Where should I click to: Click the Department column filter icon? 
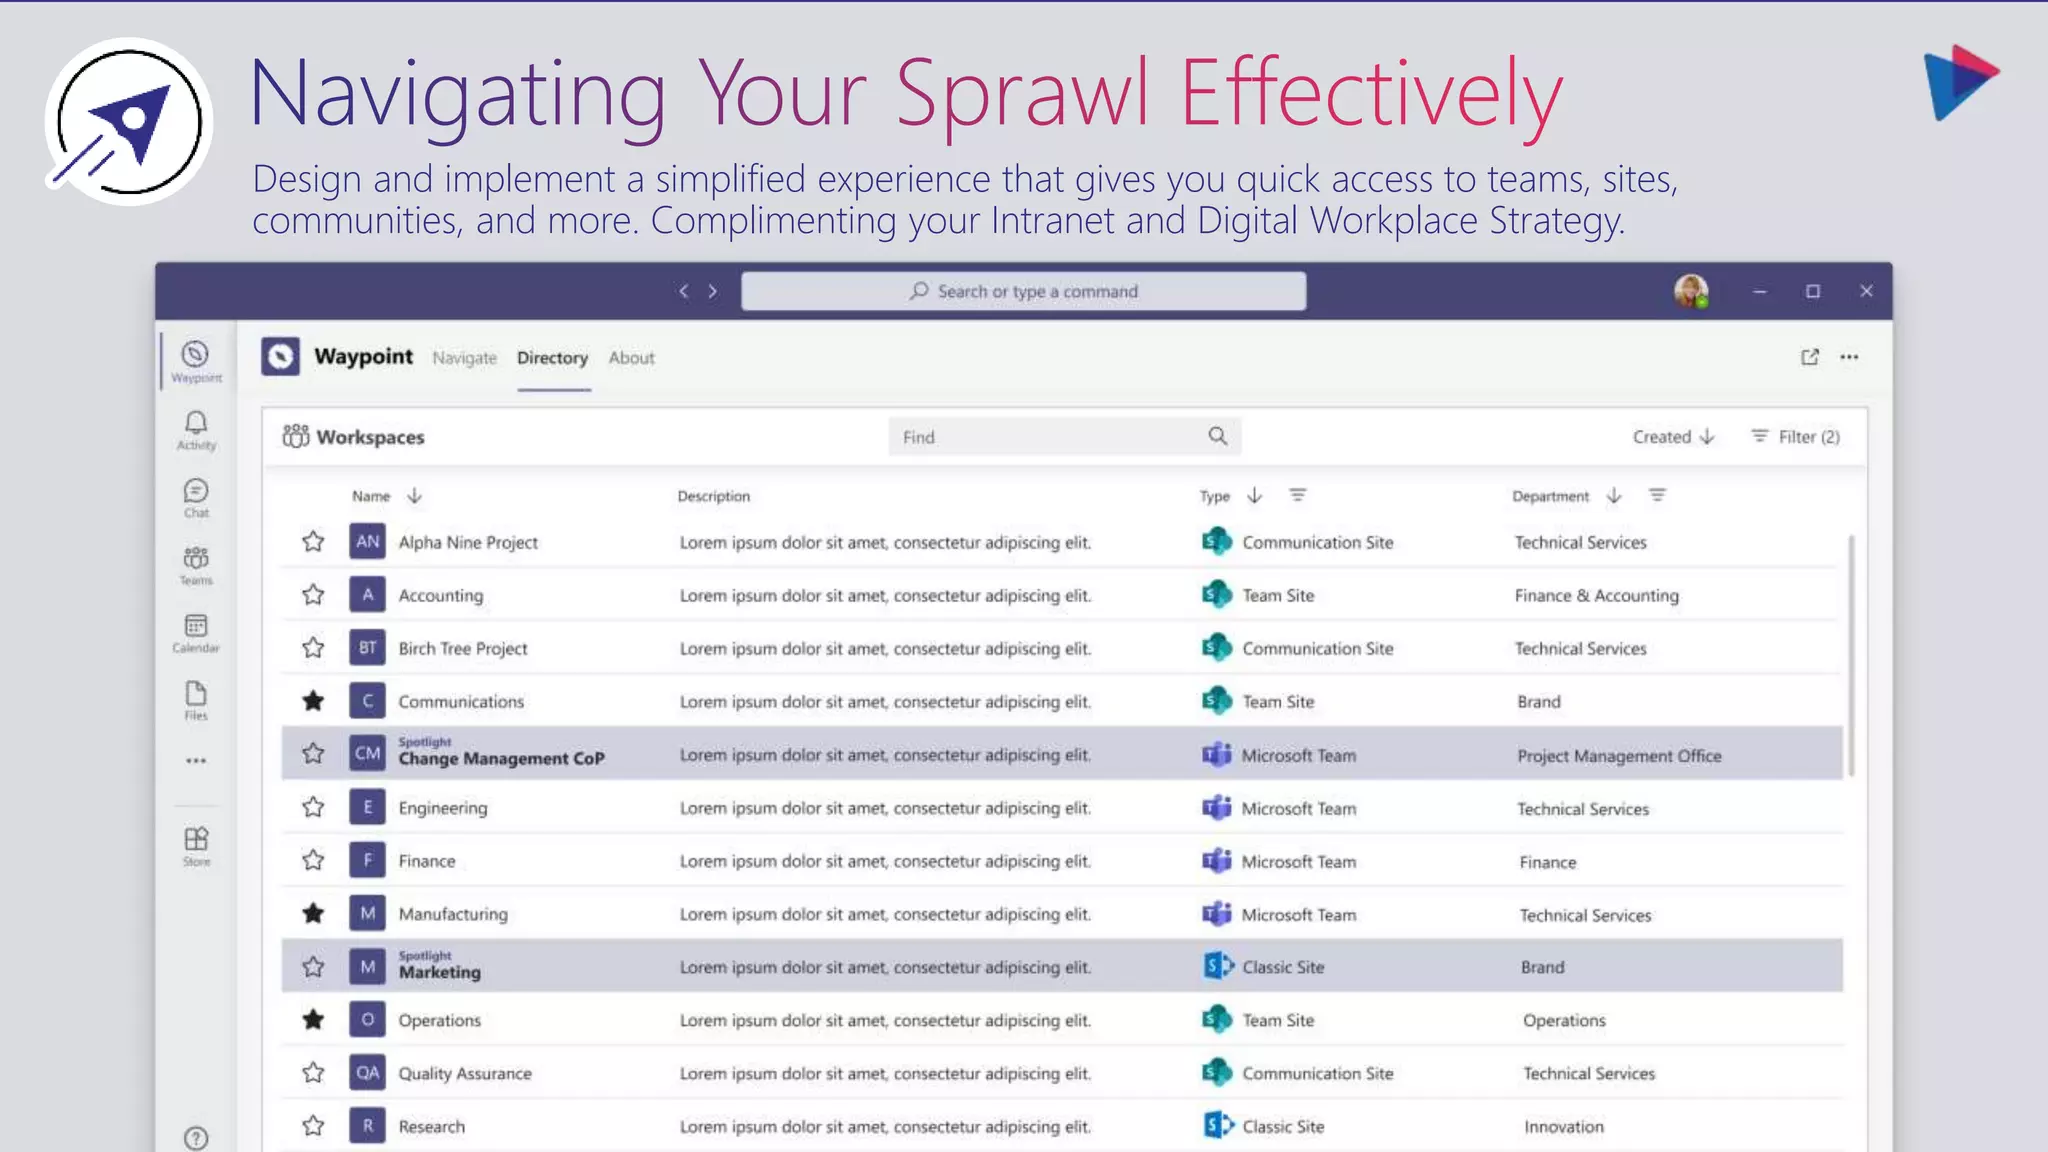tap(1657, 495)
